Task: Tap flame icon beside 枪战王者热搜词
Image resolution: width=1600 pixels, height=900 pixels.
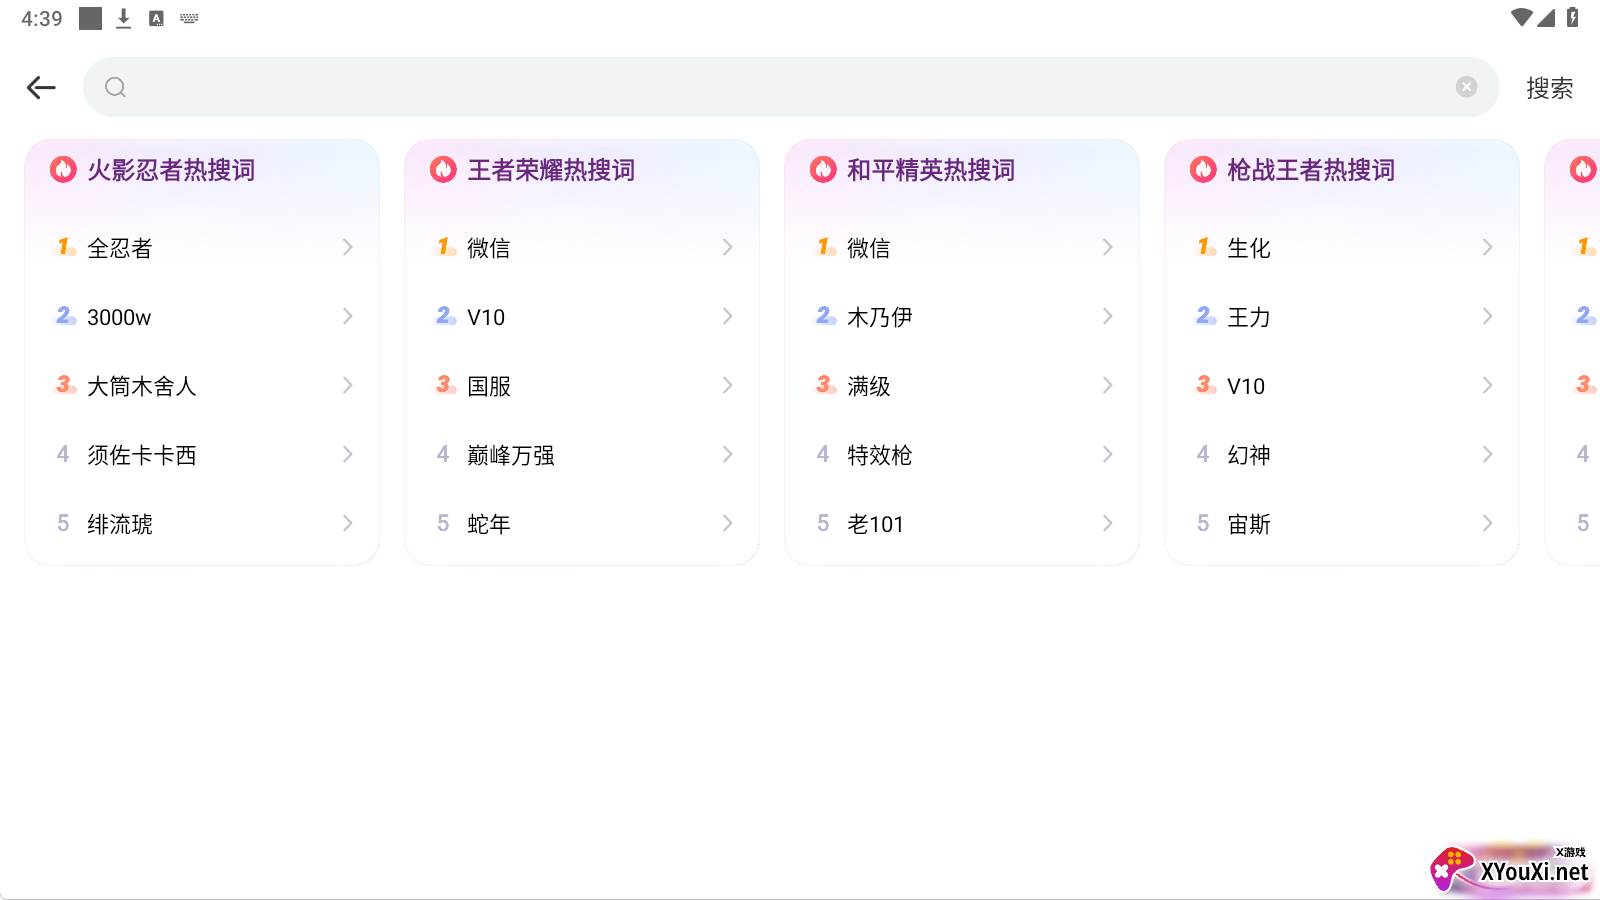Action: pos(1203,170)
